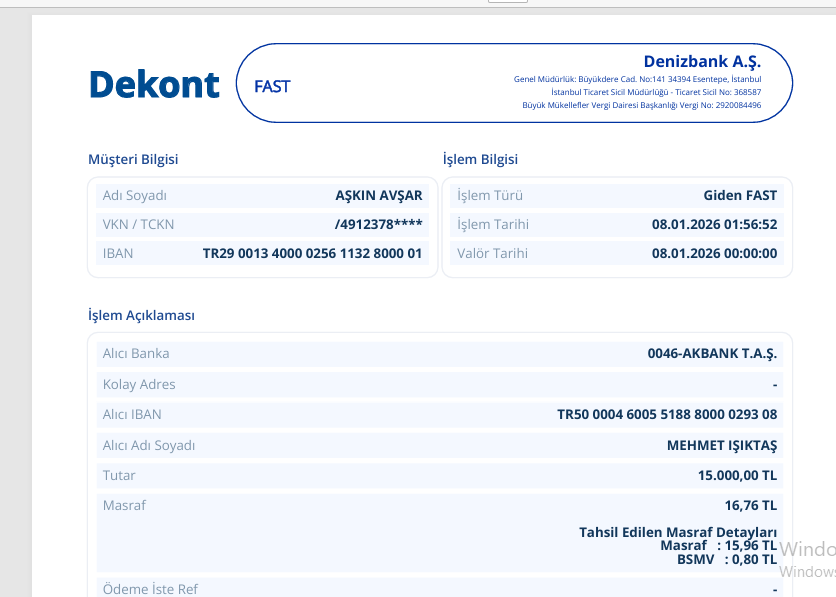Click the Kolay Adres label
The width and height of the screenshot is (836, 597).
point(139,384)
